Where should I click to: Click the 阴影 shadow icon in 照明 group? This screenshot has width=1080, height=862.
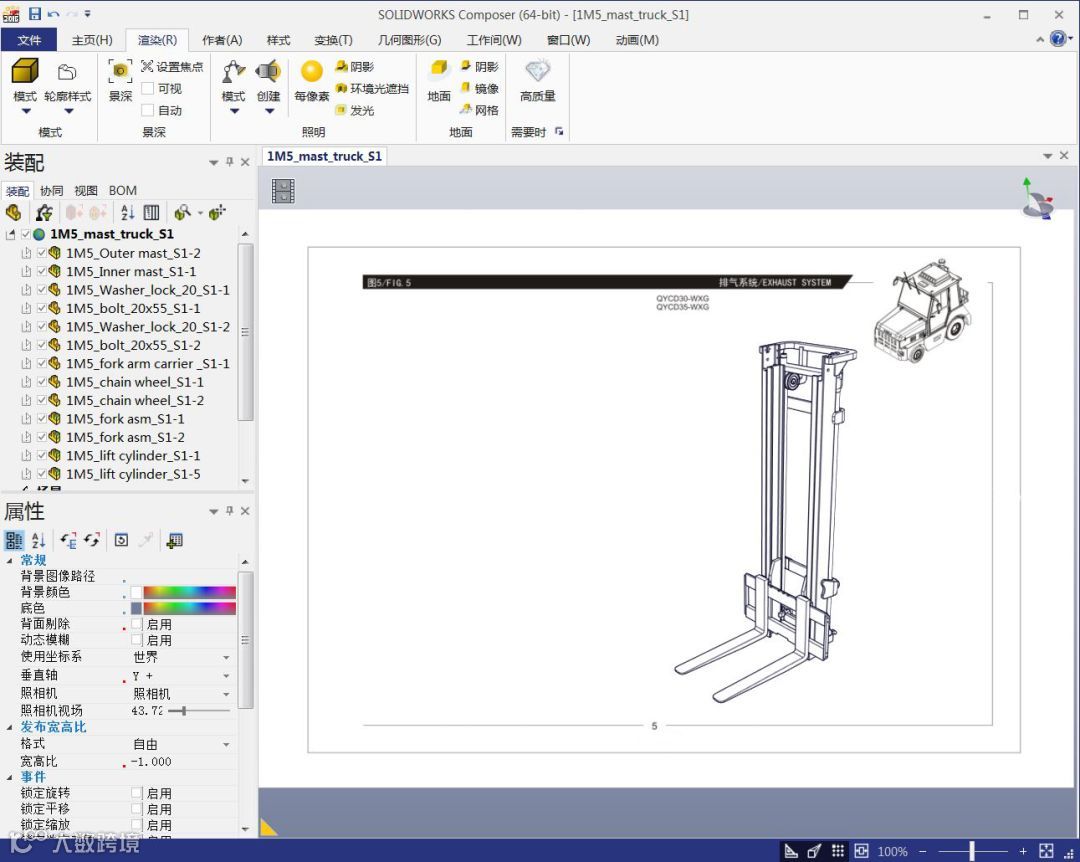(x=342, y=67)
